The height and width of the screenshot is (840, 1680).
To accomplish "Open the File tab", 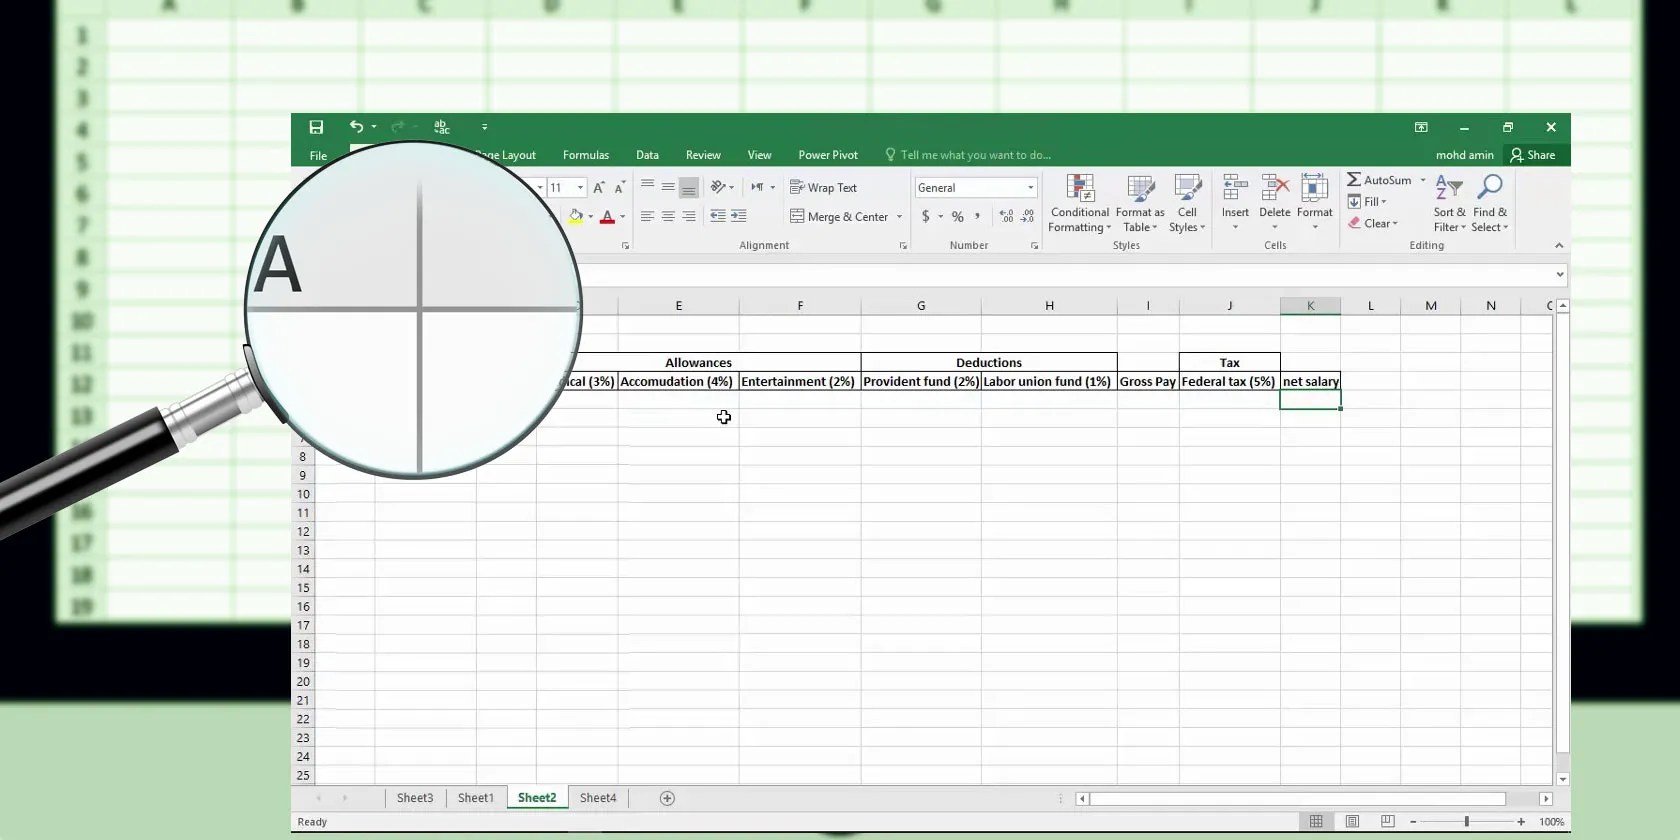I will coord(318,155).
